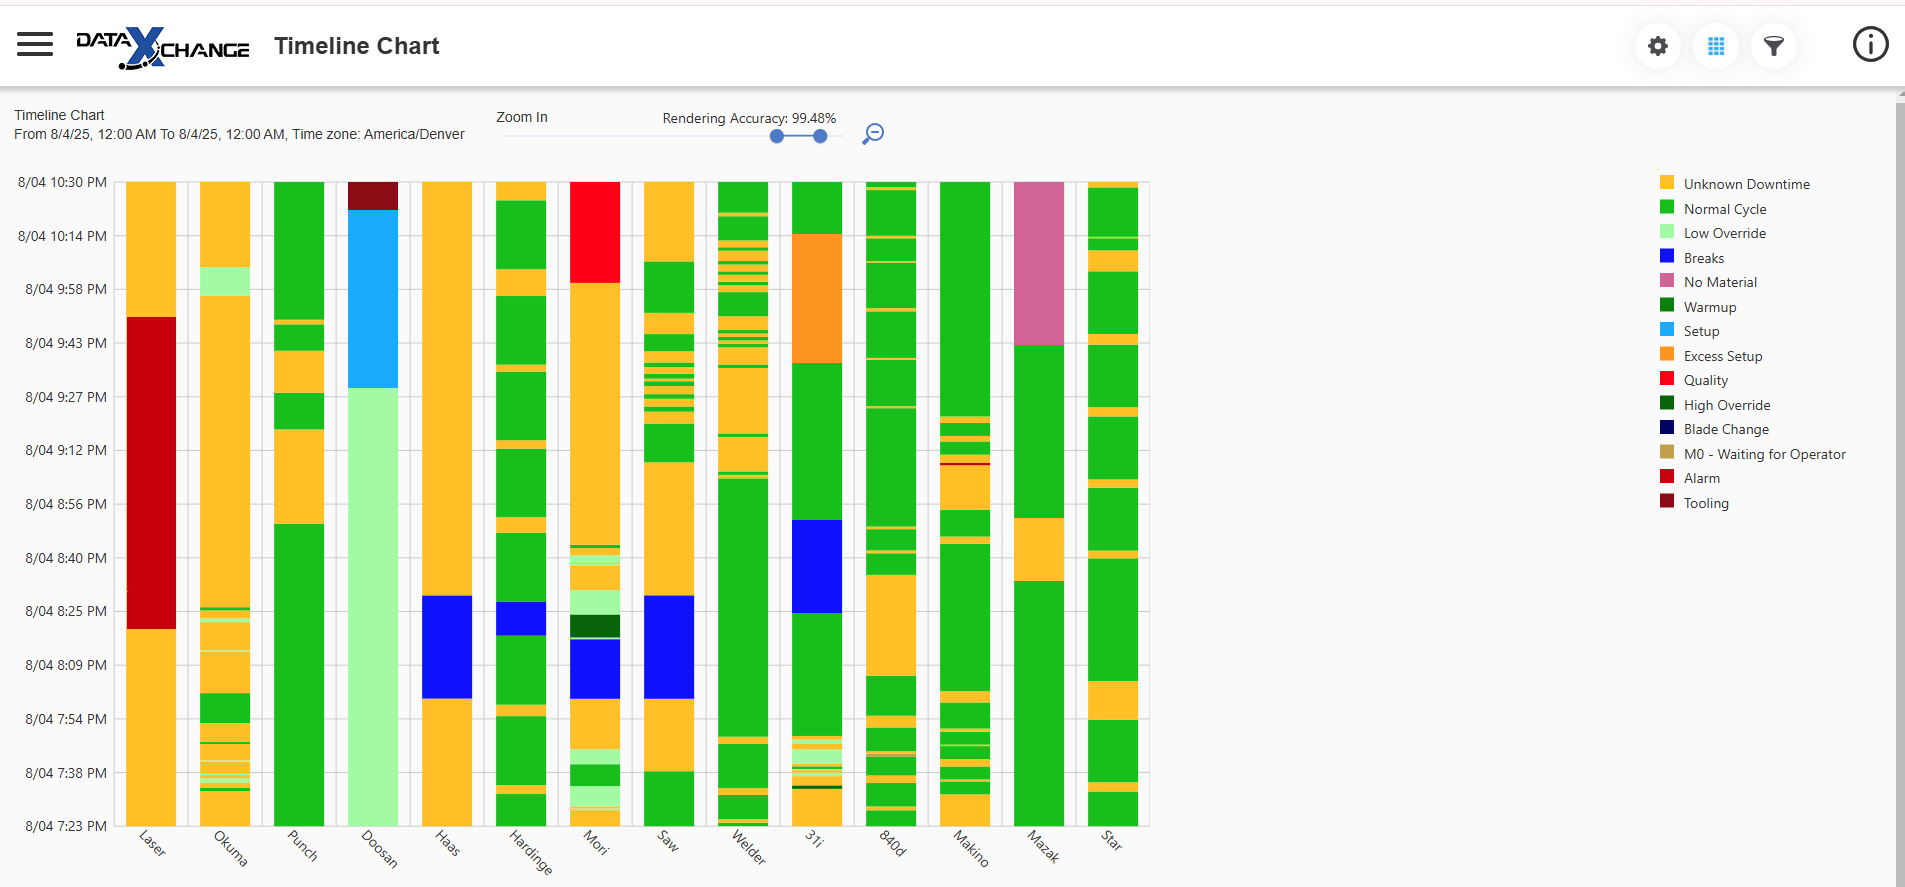
Task: Click the Excess Setup legend swatch
Action: coord(1667,355)
